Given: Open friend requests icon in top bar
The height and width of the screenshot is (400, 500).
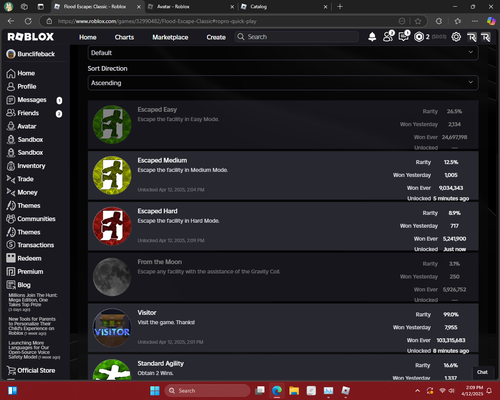Looking at the screenshot, I should pyautogui.click(x=388, y=37).
